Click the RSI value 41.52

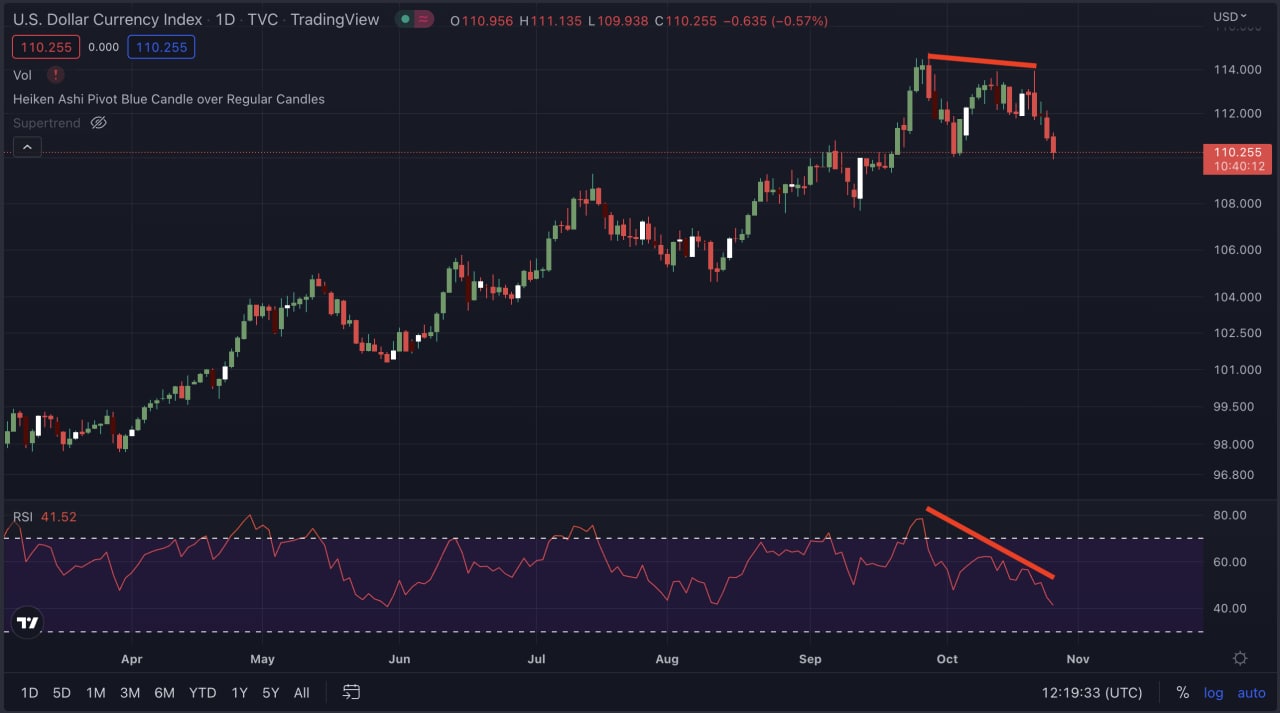pos(58,517)
